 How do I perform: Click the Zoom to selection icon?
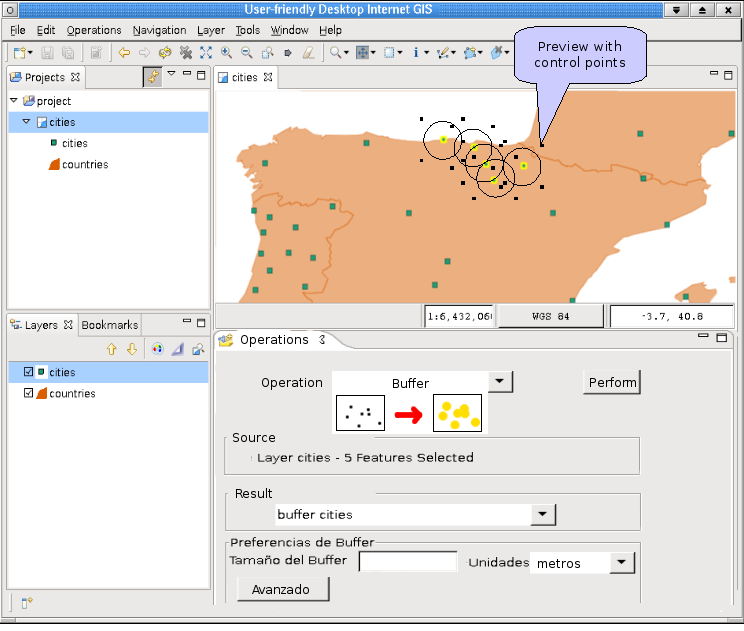click(x=268, y=53)
